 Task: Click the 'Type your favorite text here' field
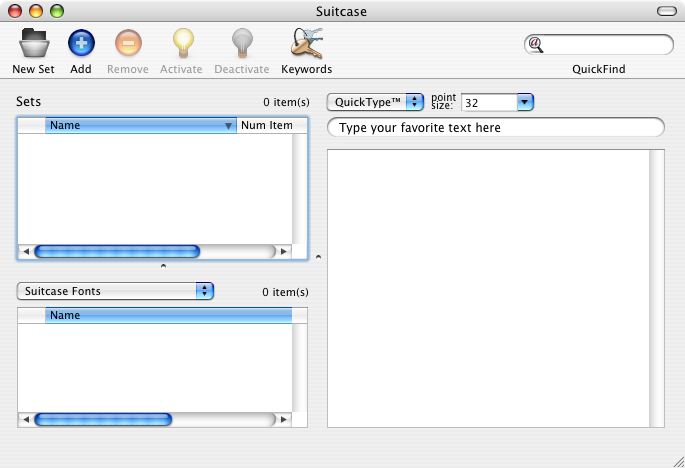496,128
